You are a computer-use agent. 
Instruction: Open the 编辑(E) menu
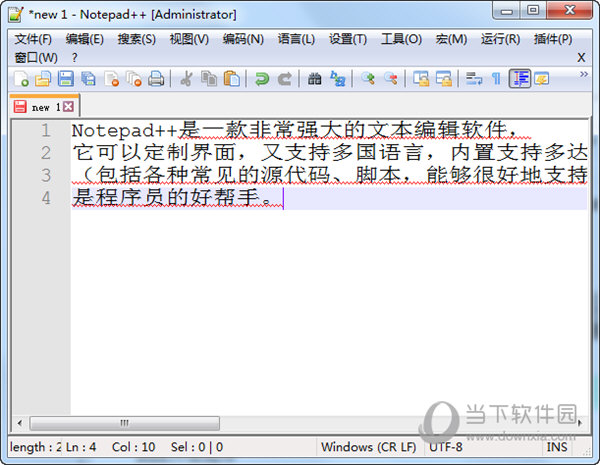[85, 39]
